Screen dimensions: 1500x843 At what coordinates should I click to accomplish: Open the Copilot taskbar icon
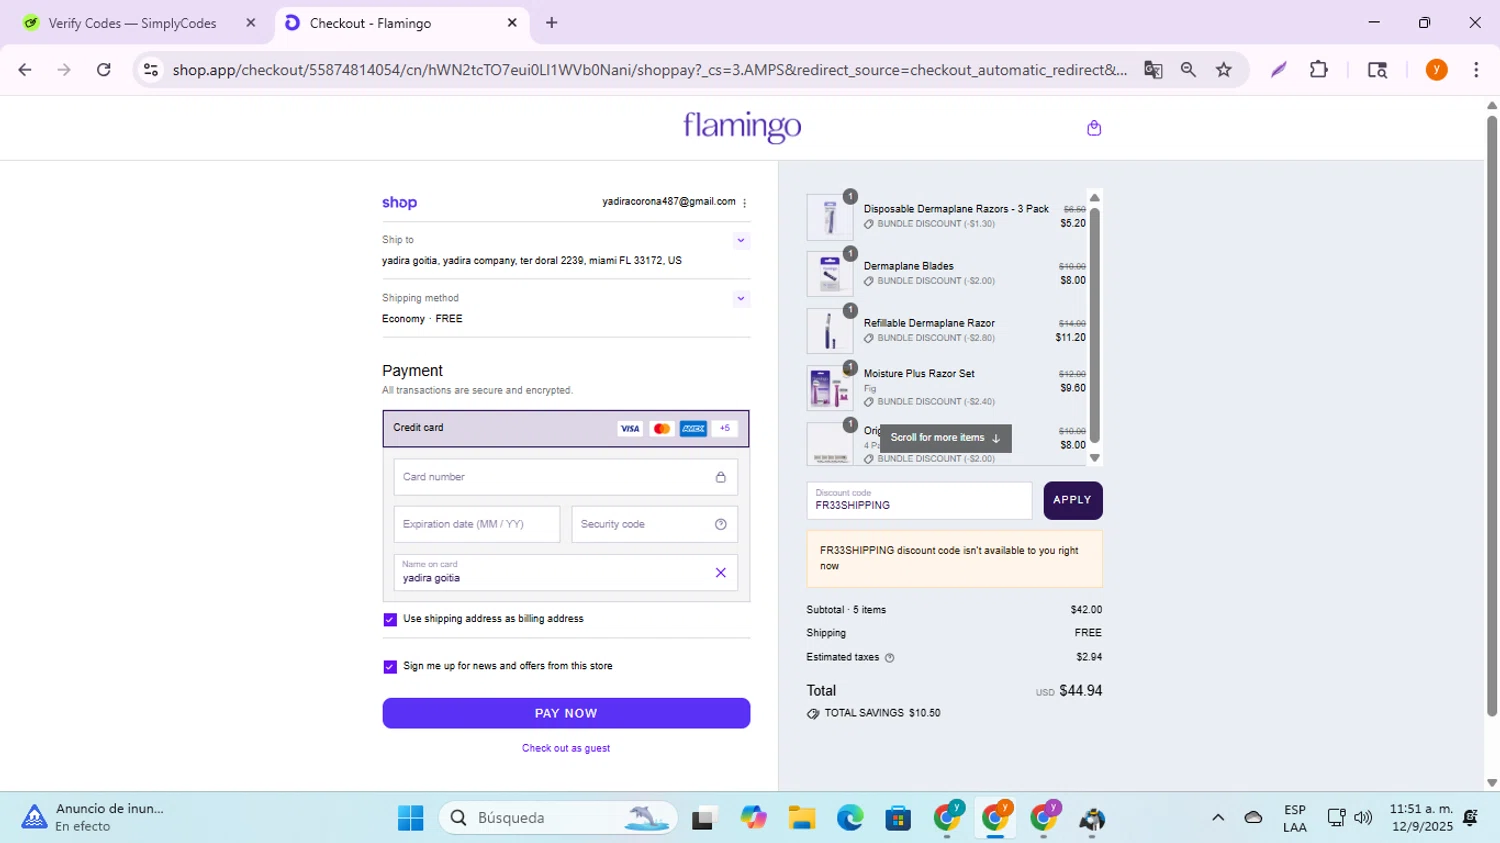tap(753, 818)
